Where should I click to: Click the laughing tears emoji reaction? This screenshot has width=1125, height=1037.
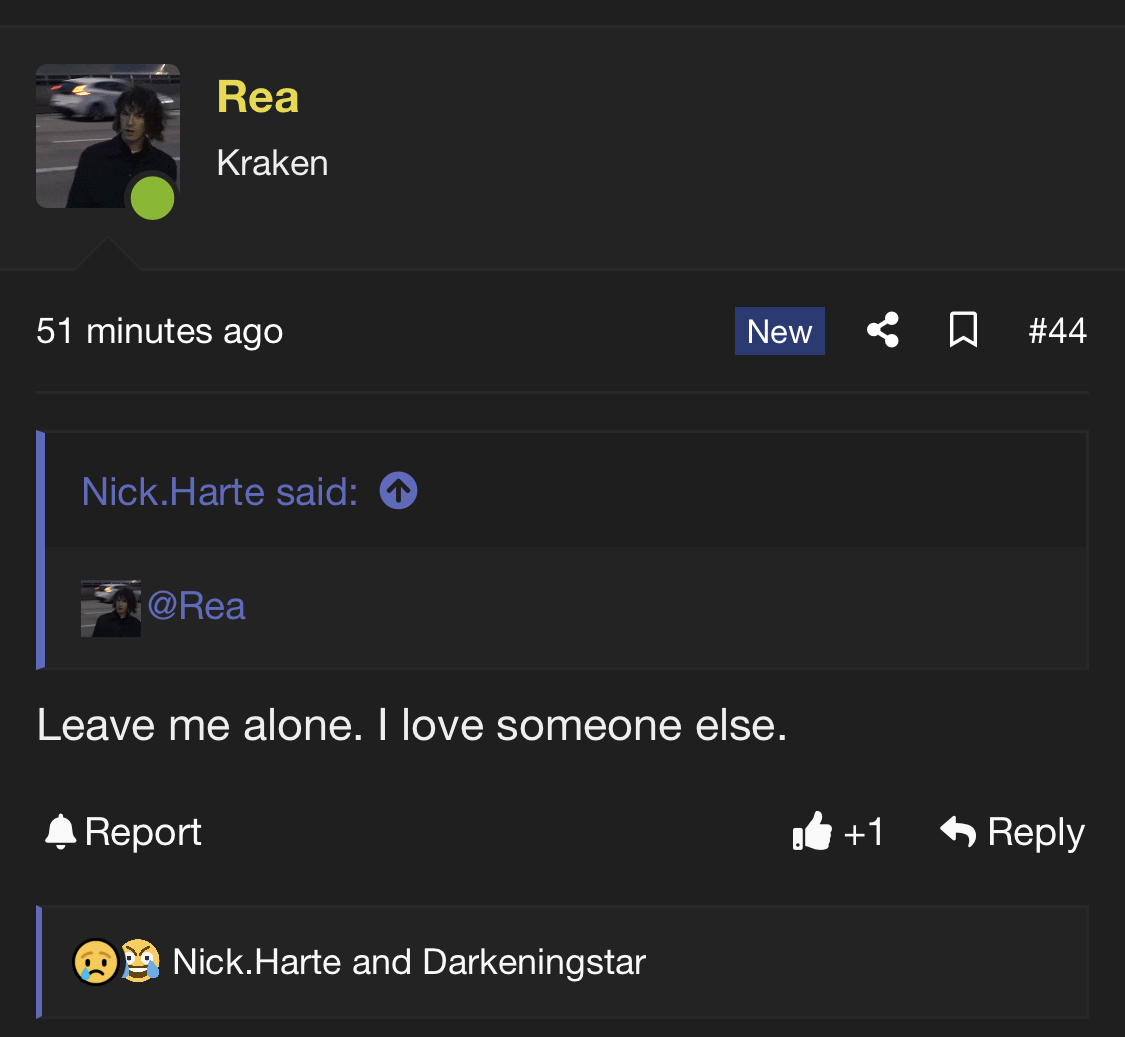pyautogui.click(x=140, y=962)
